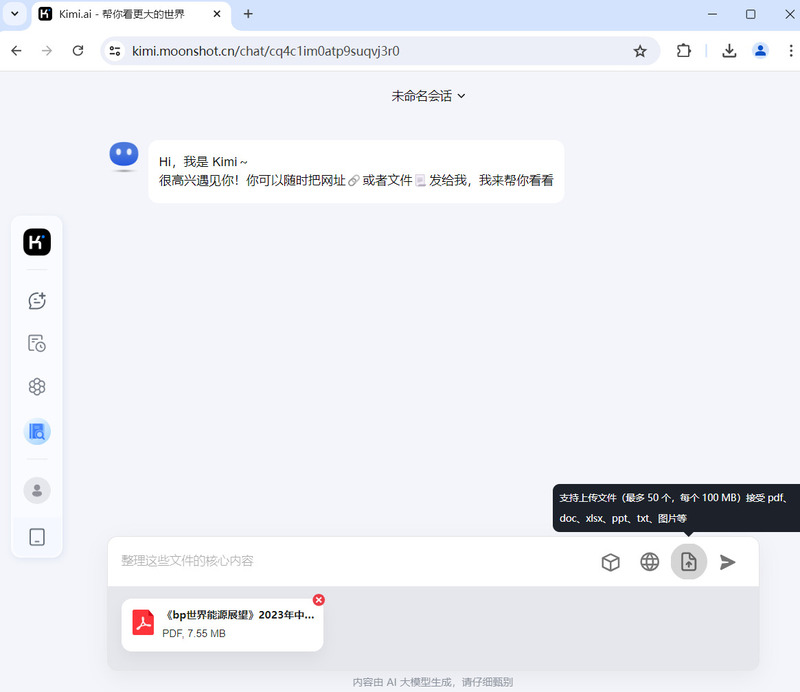Open chat history in sidebar
This screenshot has width=800, height=692.
coord(37,343)
